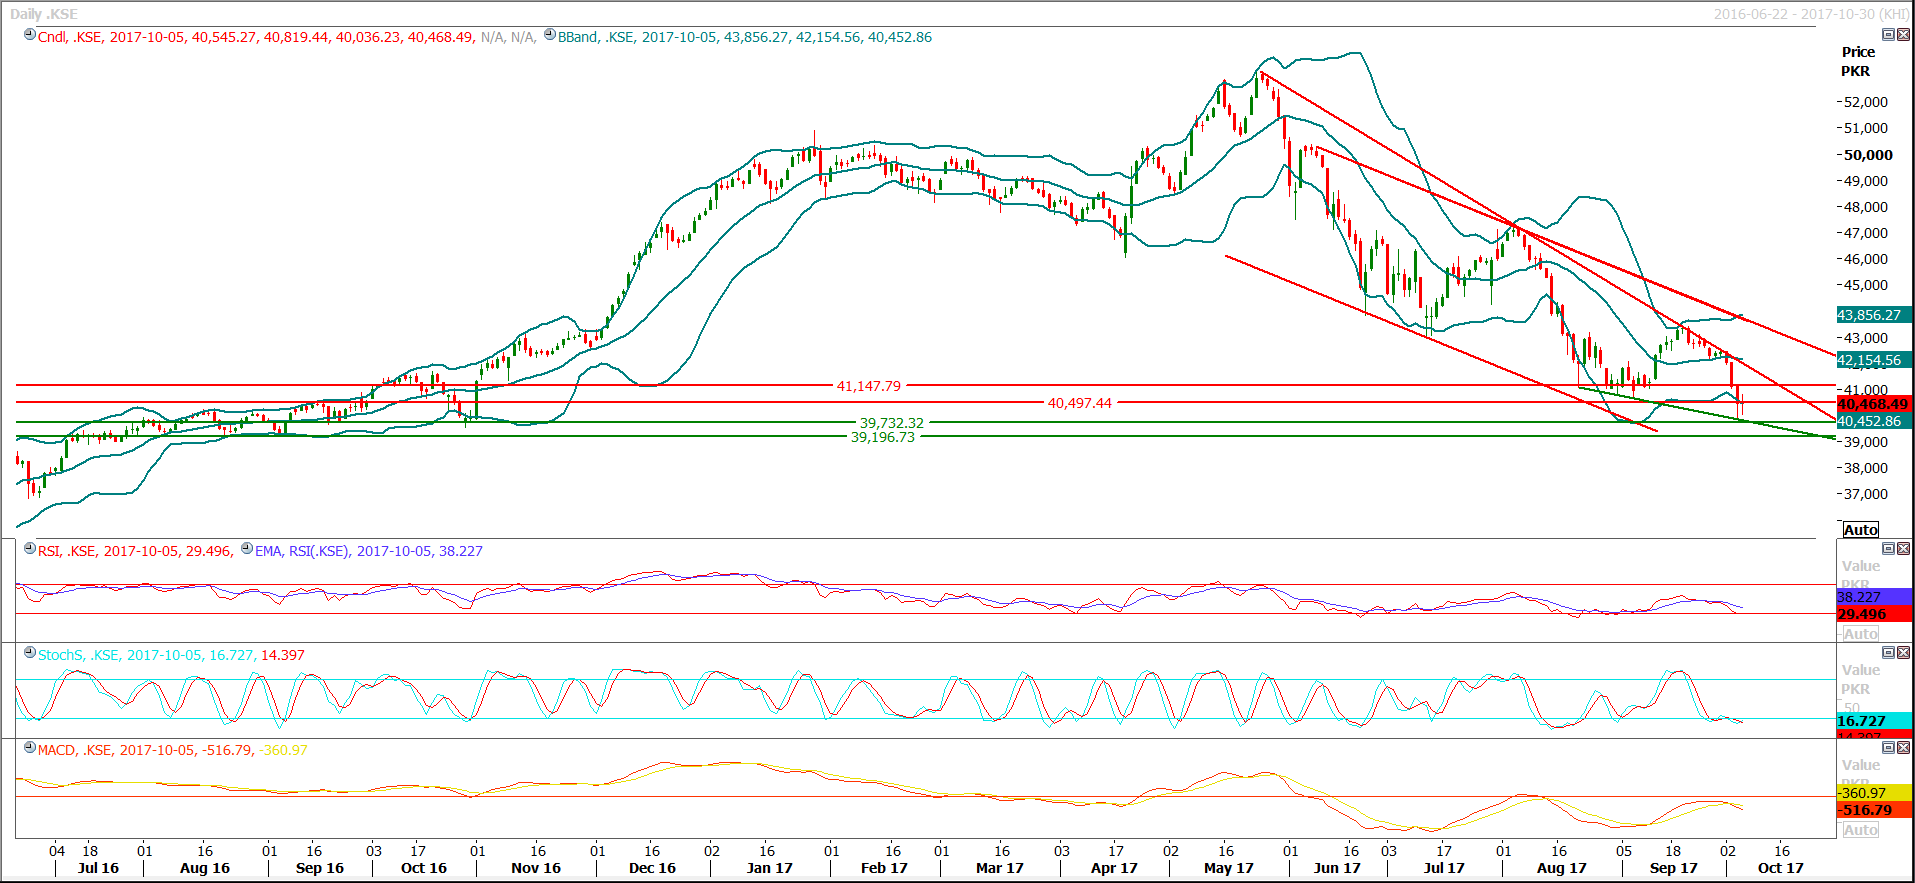Close the main price chart pane
1915x883 pixels.
1903,35
